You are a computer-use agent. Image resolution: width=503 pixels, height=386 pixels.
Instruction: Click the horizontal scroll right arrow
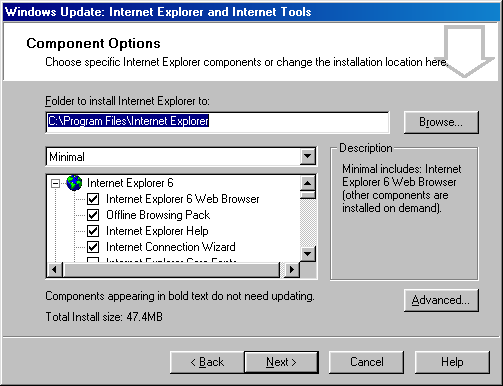pyautogui.click(x=292, y=269)
